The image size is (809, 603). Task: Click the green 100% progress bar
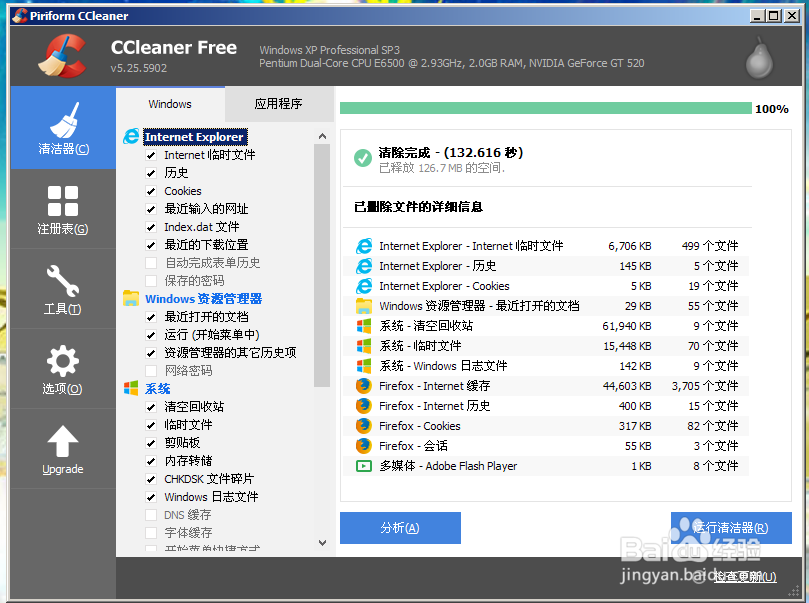pyautogui.click(x=545, y=108)
